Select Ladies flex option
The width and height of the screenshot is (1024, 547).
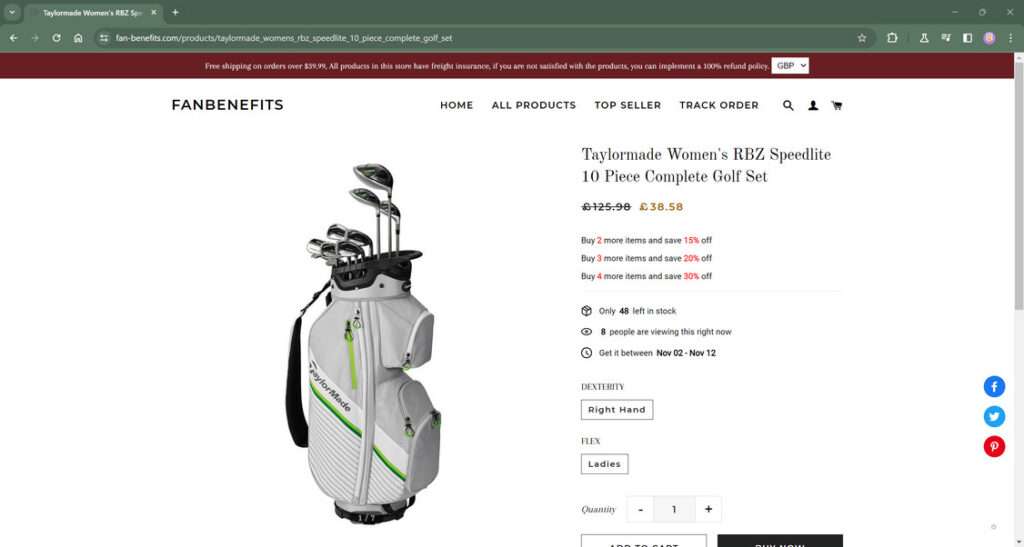pos(604,464)
